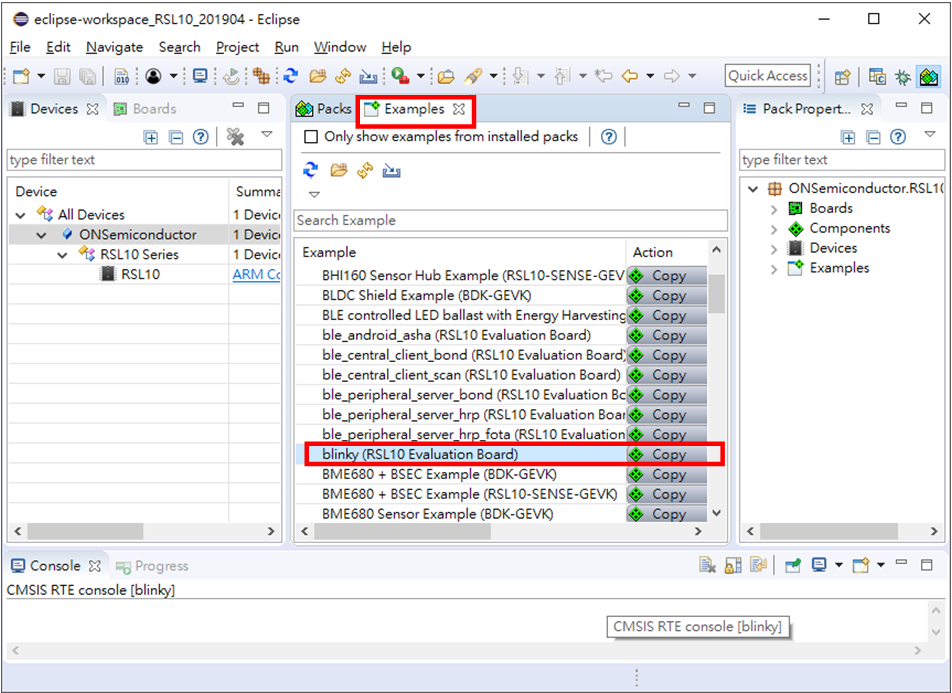Click the Copy button for blinky example
Viewport: 952px width, 693px height.
point(666,454)
